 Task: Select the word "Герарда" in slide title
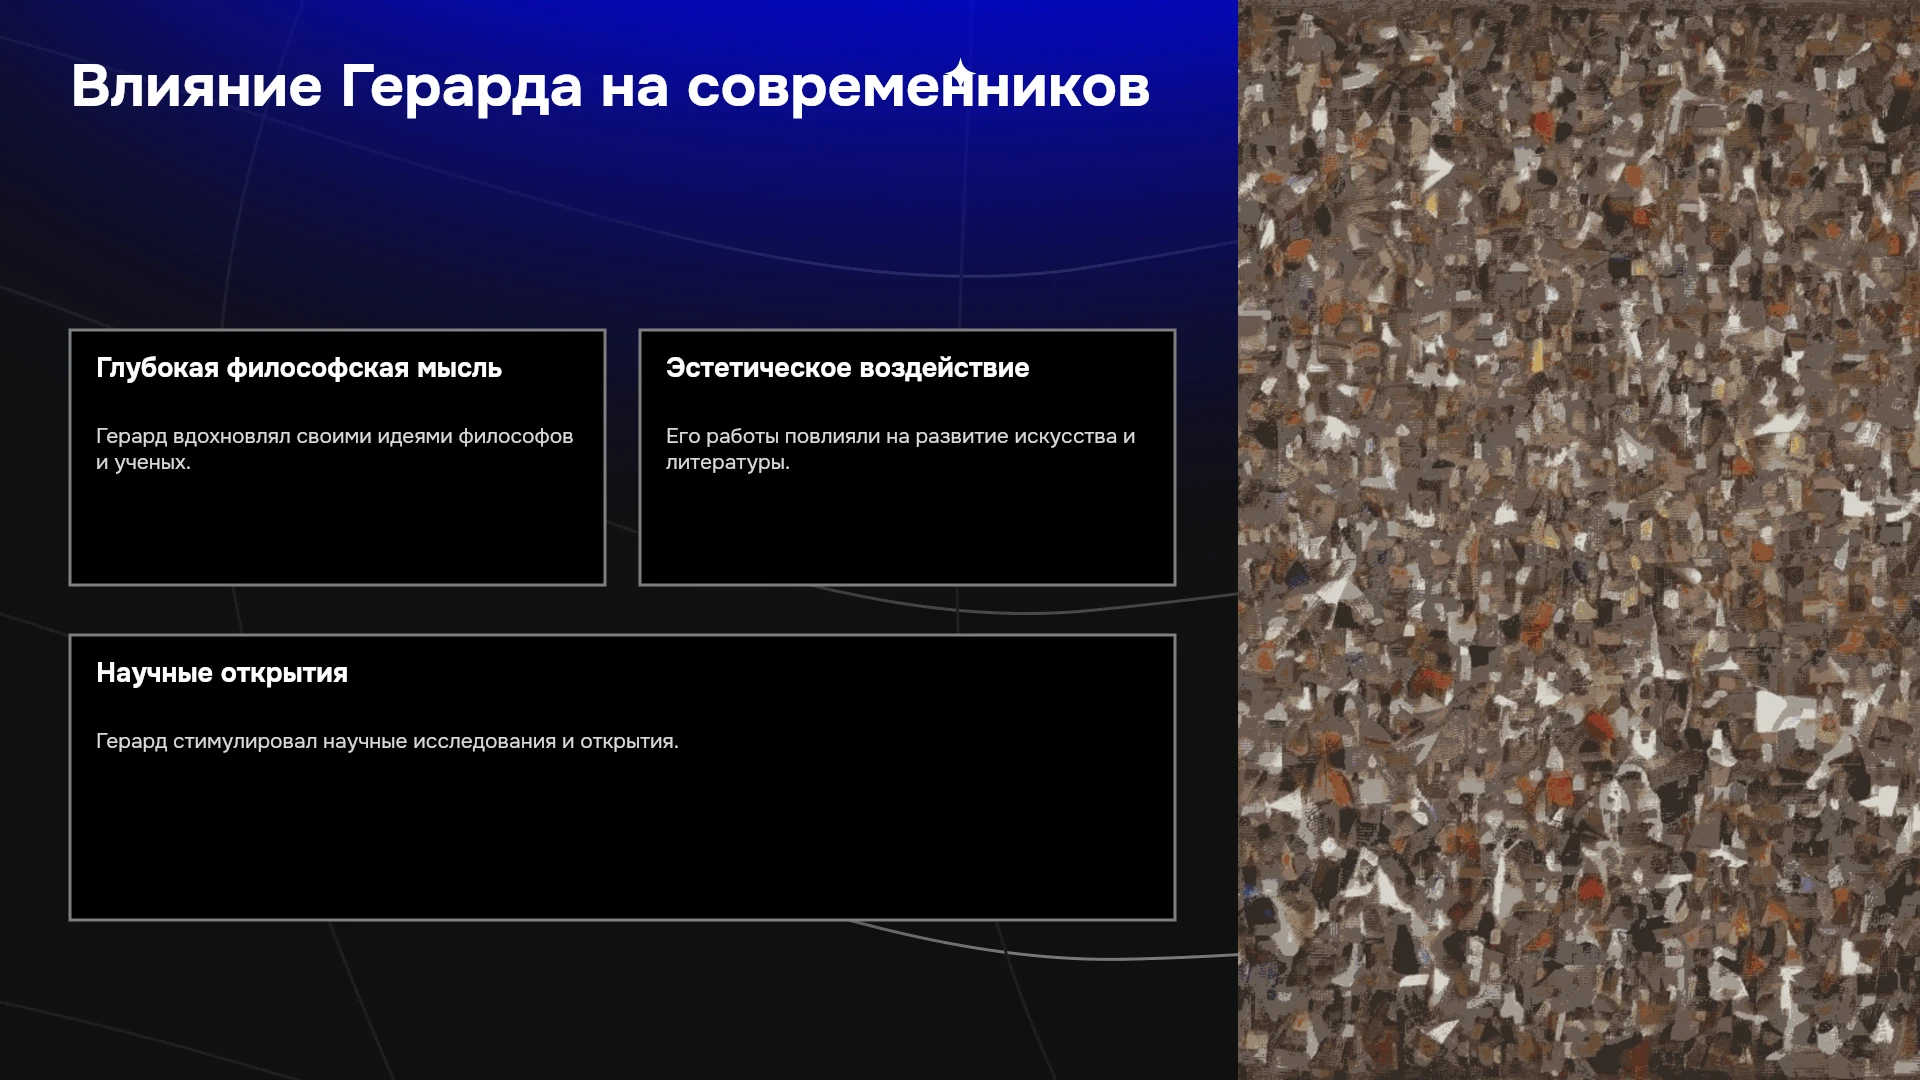(x=461, y=88)
